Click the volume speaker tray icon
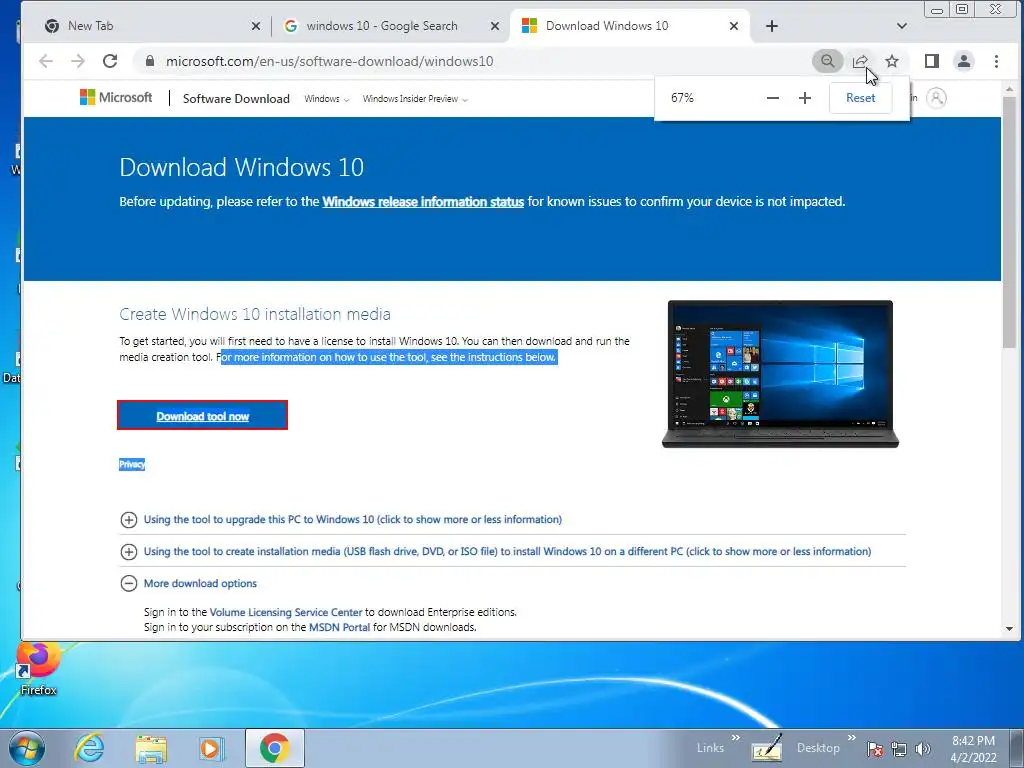 click(923, 749)
